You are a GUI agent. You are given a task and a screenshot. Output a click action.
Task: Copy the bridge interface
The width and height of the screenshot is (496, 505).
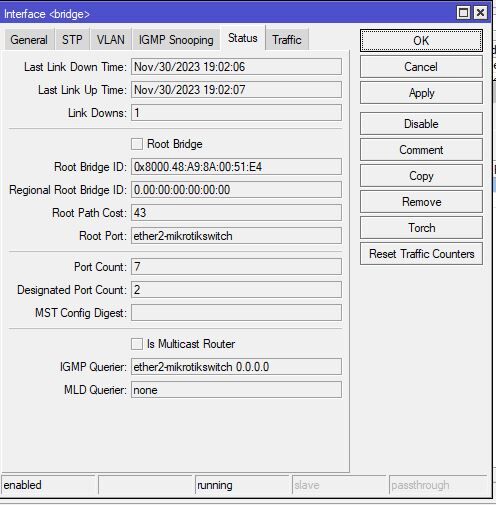click(x=421, y=176)
